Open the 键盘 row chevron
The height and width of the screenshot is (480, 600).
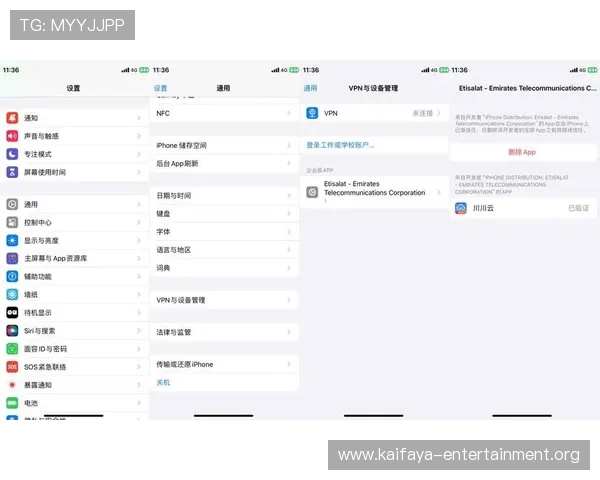pyautogui.click(x=289, y=213)
